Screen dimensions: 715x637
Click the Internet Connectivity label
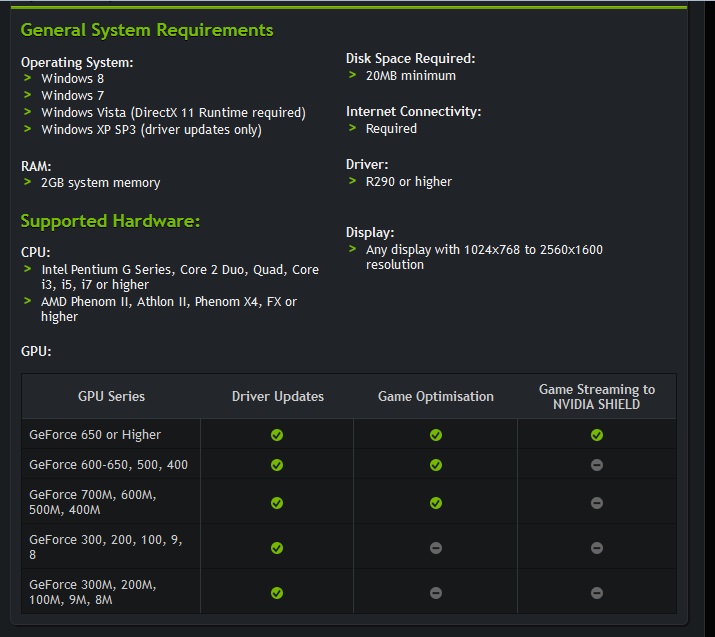(x=414, y=112)
